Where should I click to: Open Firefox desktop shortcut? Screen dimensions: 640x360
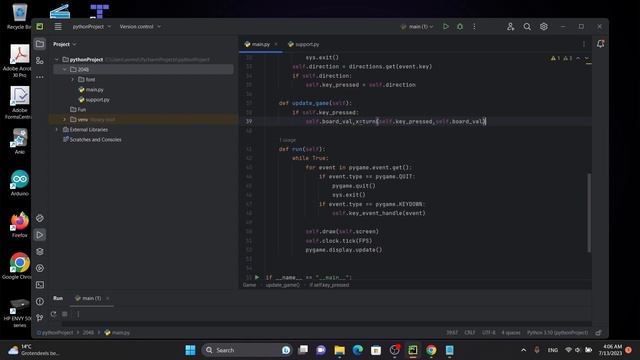pyautogui.click(x=20, y=224)
